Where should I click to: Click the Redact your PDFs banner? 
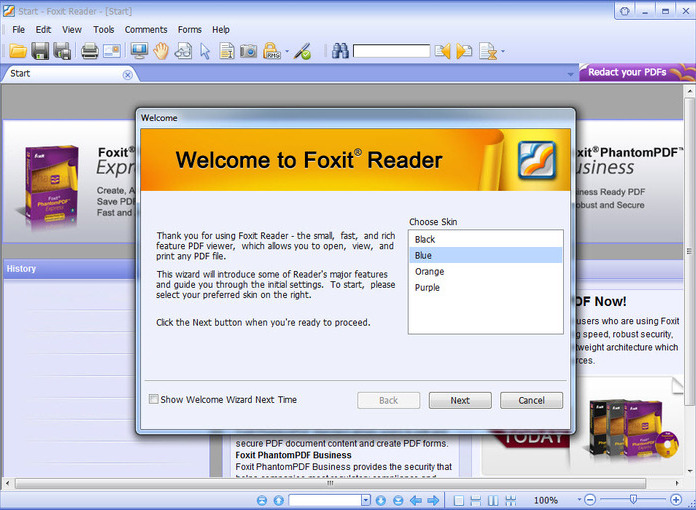[637, 72]
